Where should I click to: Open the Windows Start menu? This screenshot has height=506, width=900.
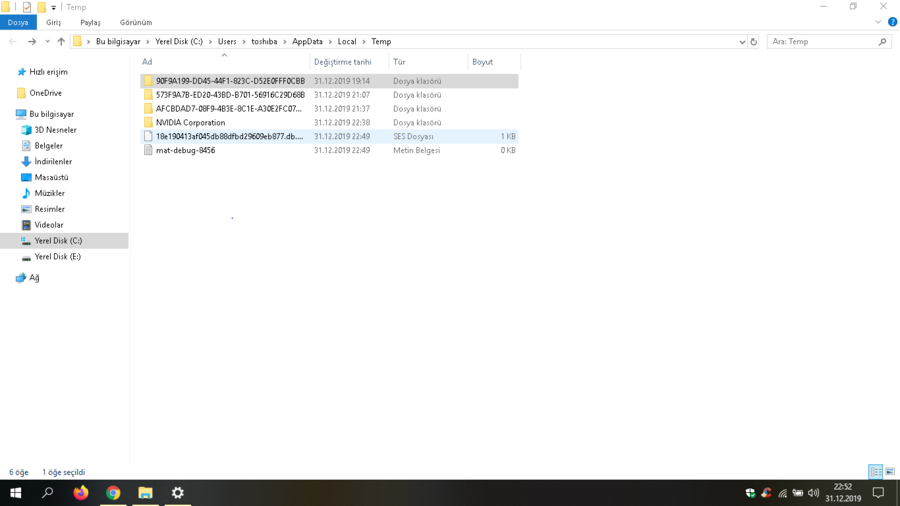pyautogui.click(x=15, y=493)
